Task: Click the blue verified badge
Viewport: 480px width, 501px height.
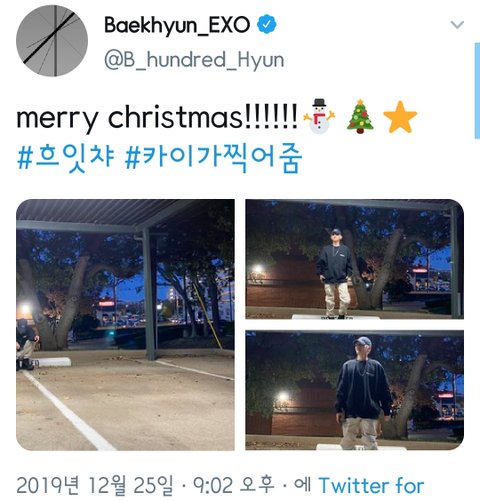Action: click(267, 24)
